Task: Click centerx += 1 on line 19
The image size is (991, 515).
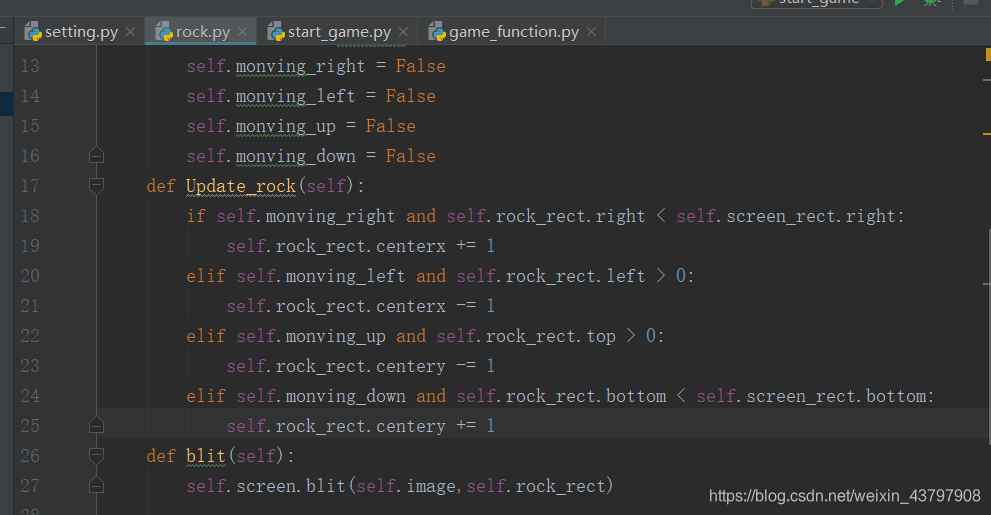Action: tap(435, 246)
